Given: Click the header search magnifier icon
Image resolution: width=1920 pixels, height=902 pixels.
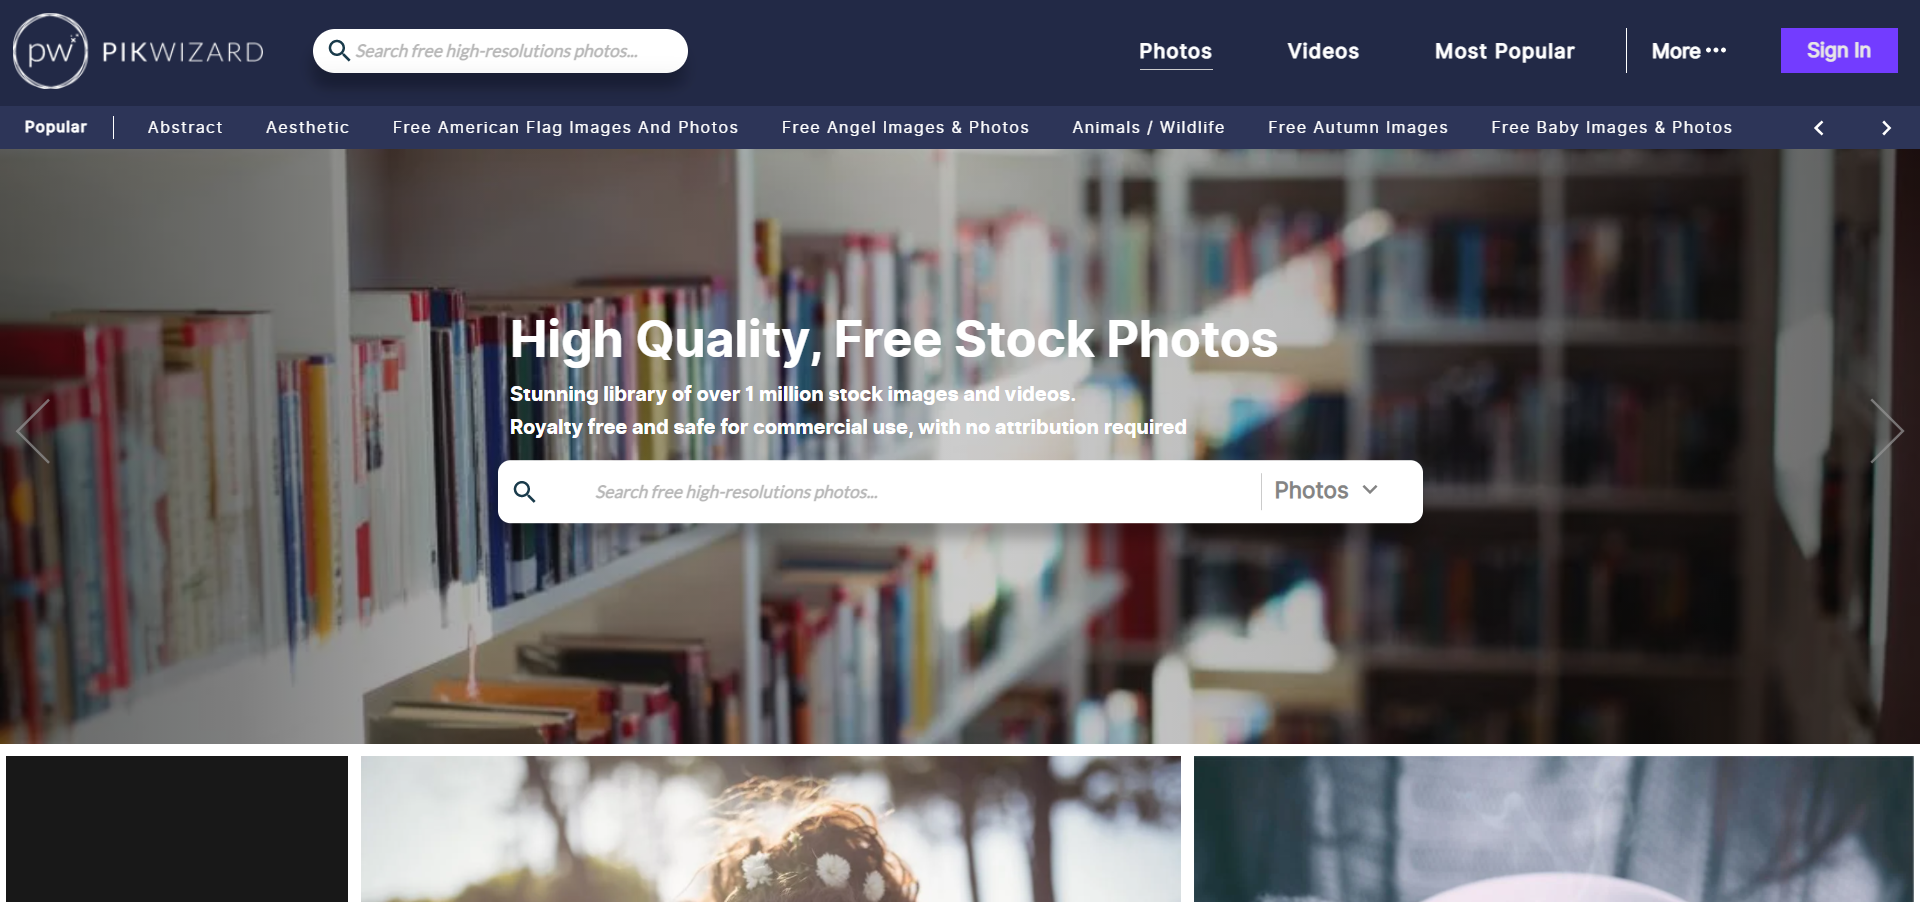Looking at the screenshot, I should pos(339,50).
